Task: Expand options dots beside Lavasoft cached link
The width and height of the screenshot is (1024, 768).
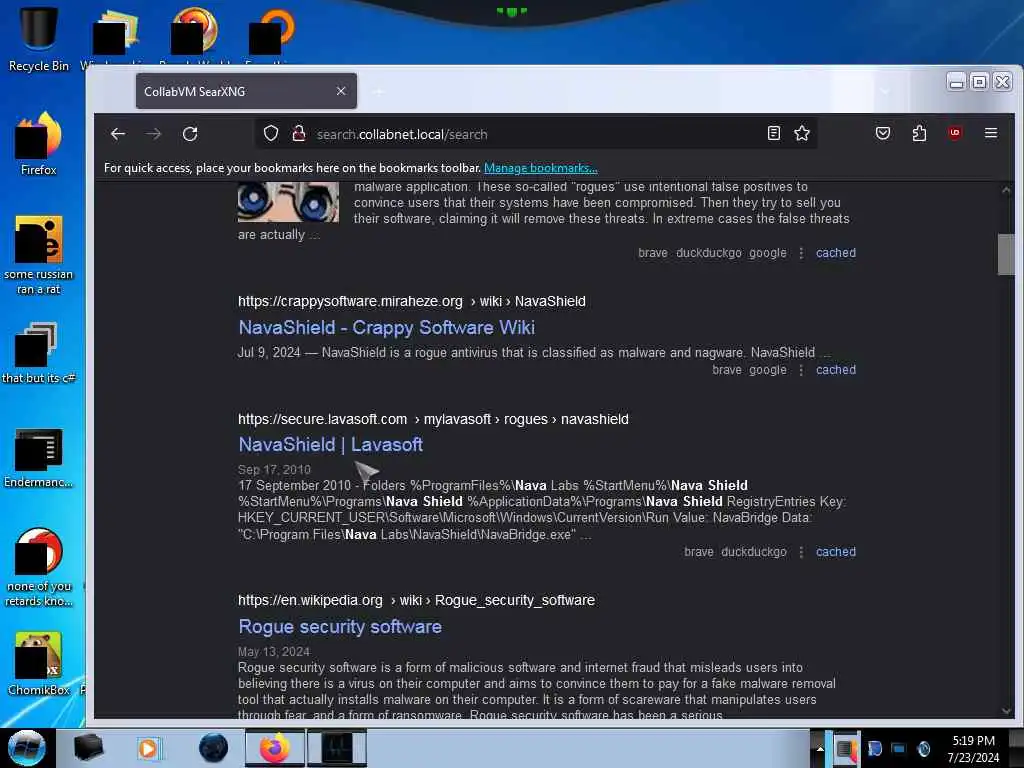Action: [801, 552]
